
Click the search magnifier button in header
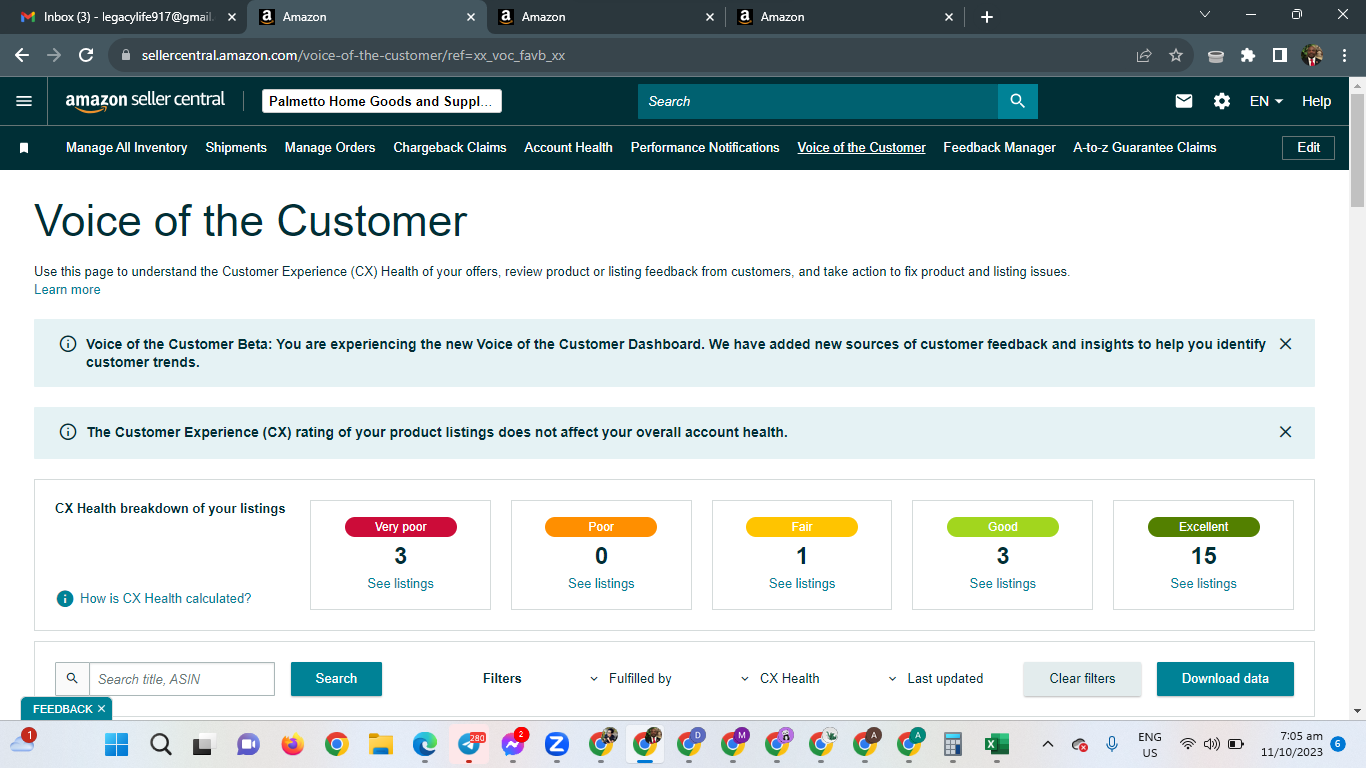1017,101
